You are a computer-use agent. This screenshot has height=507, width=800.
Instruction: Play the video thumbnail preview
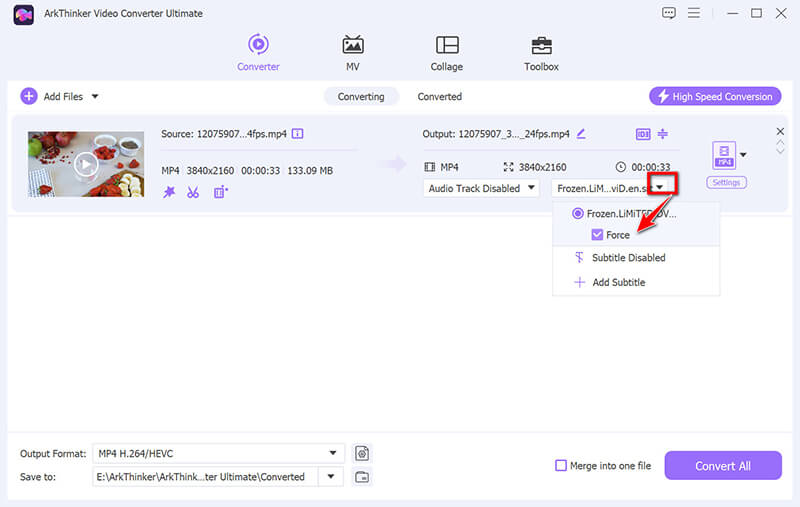(86, 164)
